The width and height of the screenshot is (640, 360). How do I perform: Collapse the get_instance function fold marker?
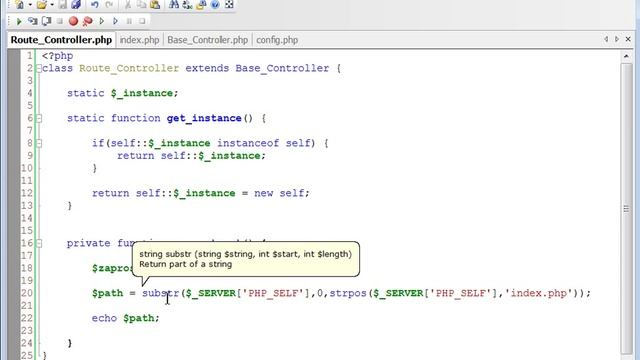pyautogui.click(x=39, y=119)
